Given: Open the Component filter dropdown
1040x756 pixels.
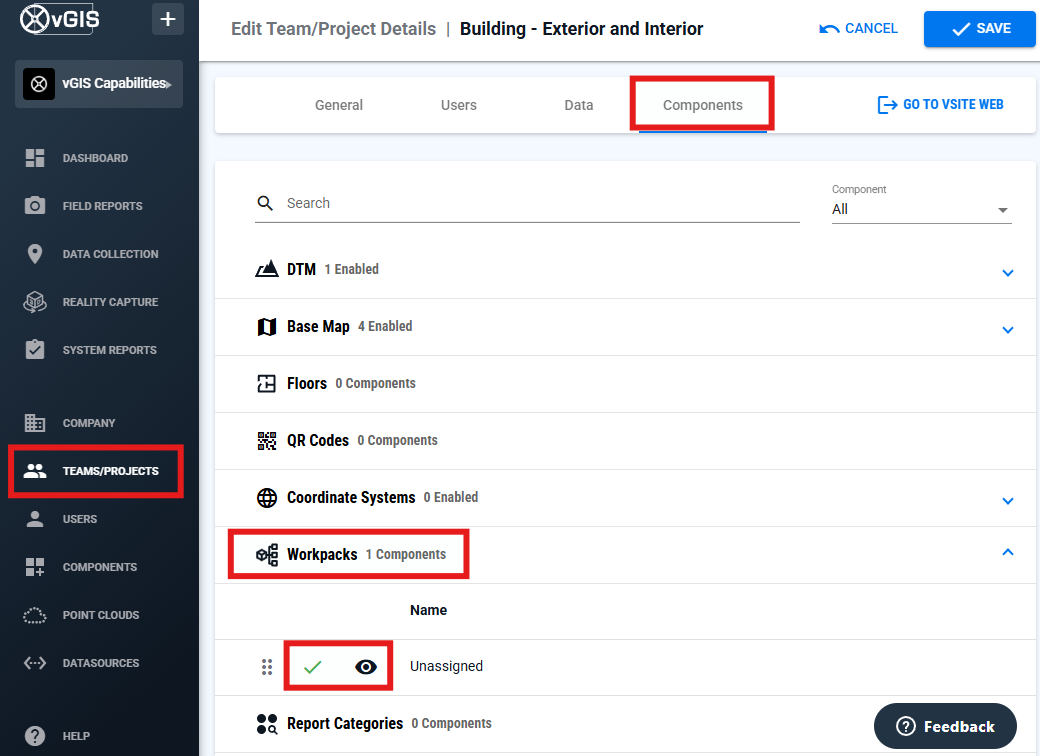Looking at the screenshot, I should click(x=921, y=210).
